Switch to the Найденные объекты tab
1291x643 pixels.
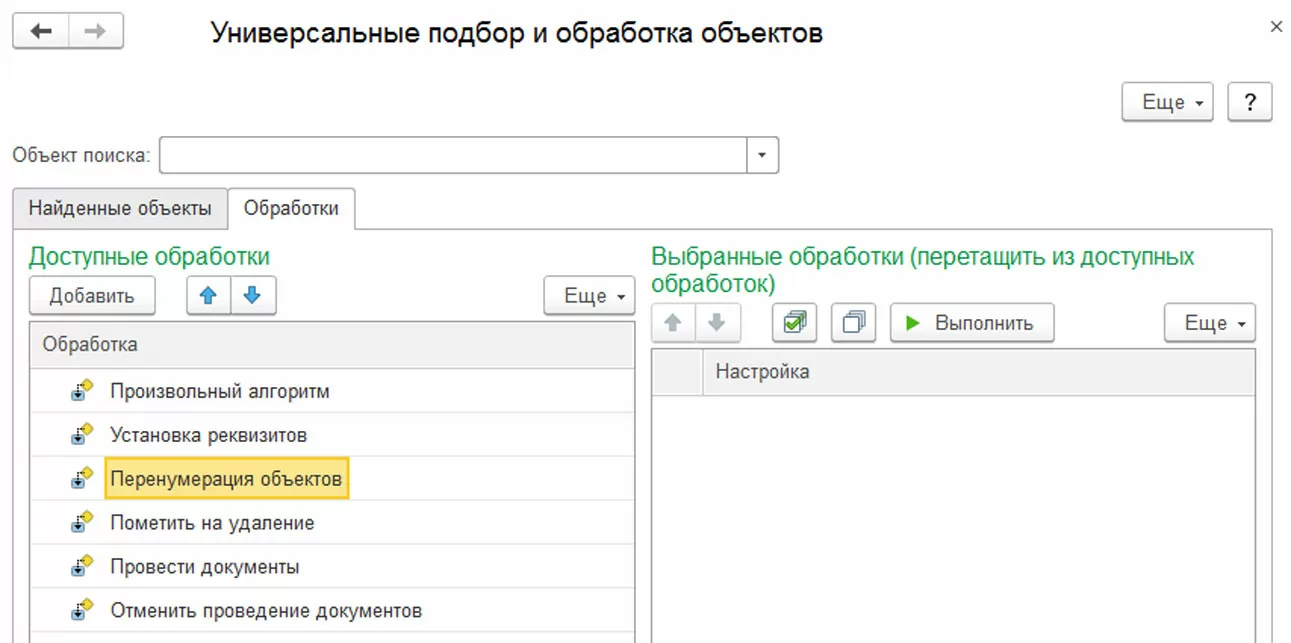click(120, 209)
